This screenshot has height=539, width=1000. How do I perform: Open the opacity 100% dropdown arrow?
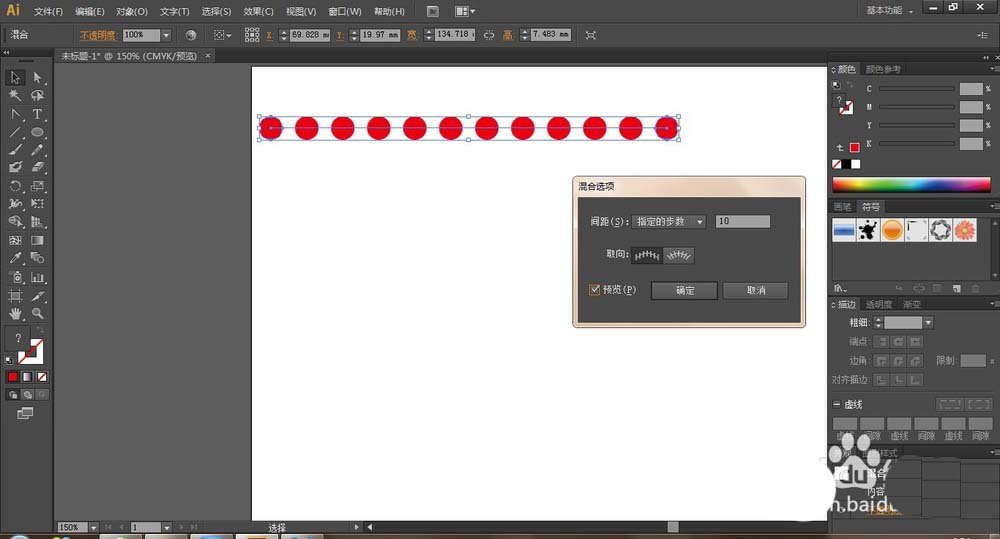click(x=166, y=35)
